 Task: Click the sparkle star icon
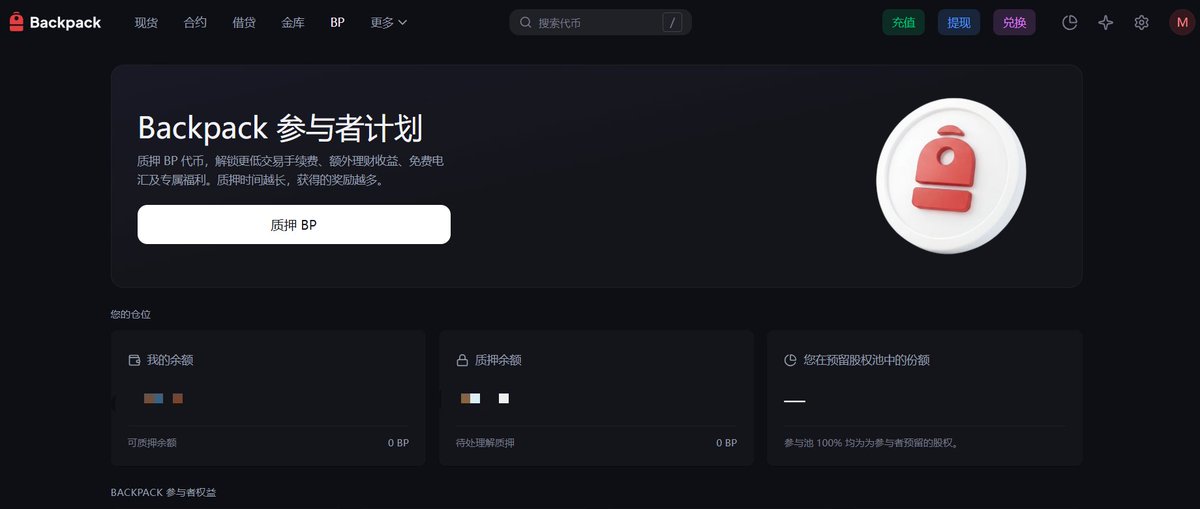[x=1106, y=22]
